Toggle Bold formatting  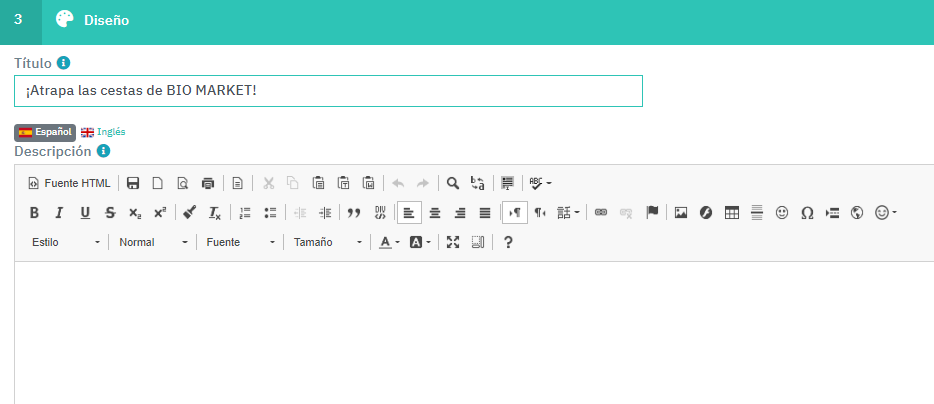[x=35, y=213]
